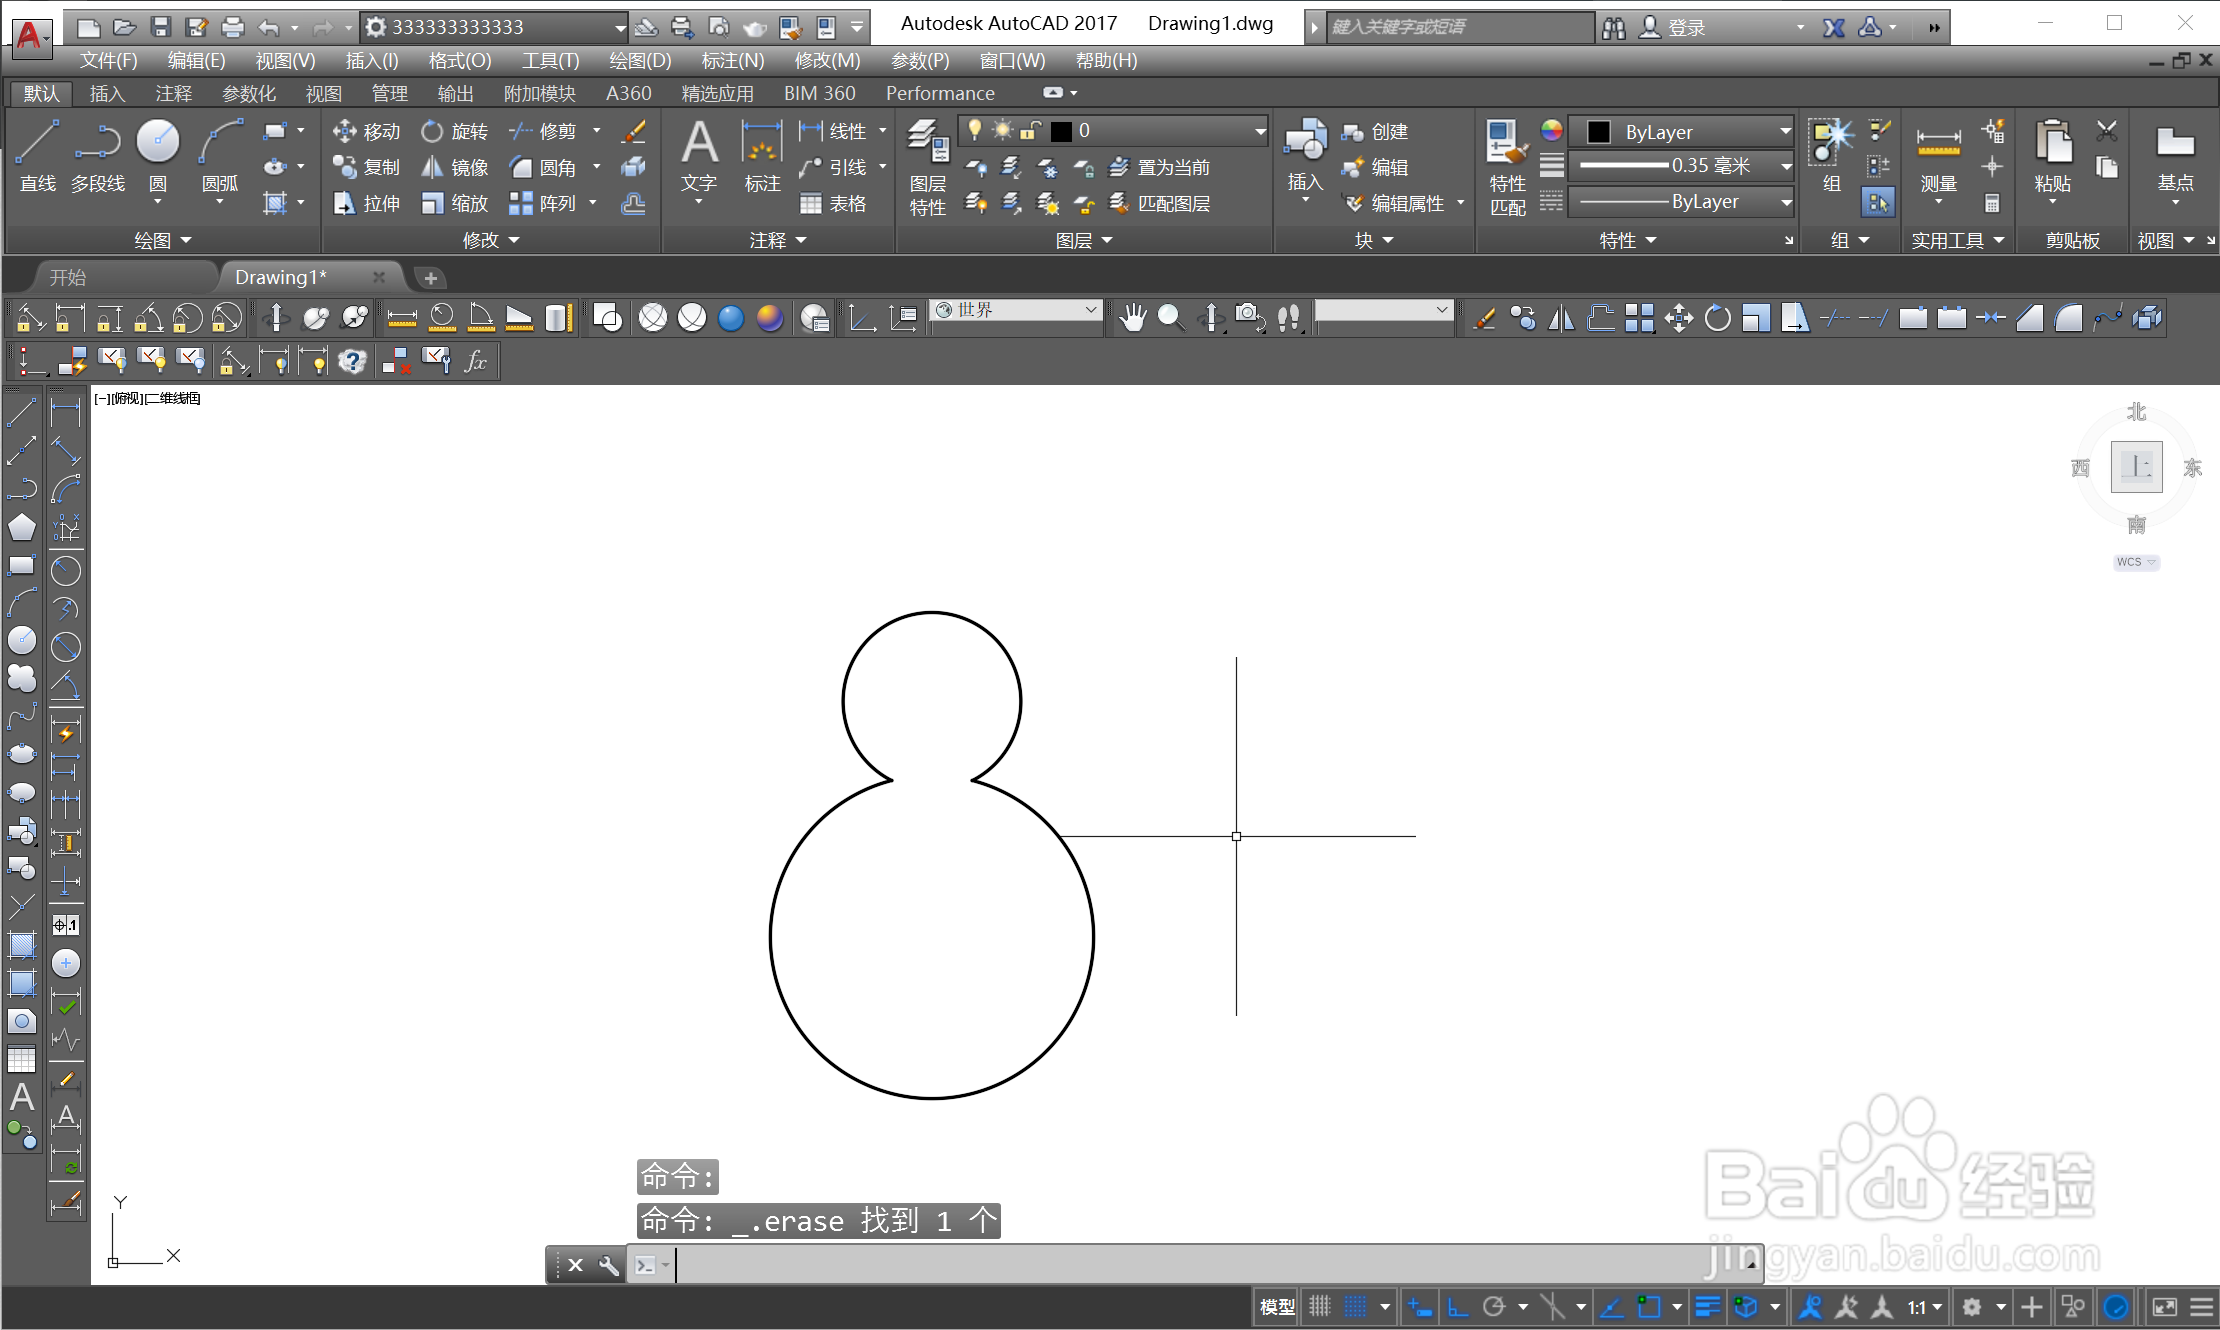2220x1330 pixels.
Task: Toggle the layer 0 on/off lightbulb
Action: coord(975,130)
